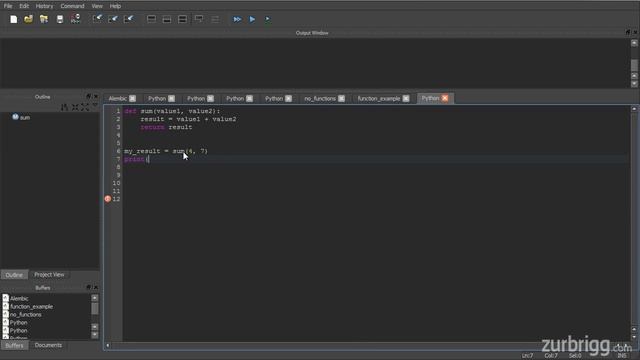Image resolution: width=640 pixels, height=360 pixels.
Task: Open the History menu
Action: pyautogui.click(x=44, y=6)
